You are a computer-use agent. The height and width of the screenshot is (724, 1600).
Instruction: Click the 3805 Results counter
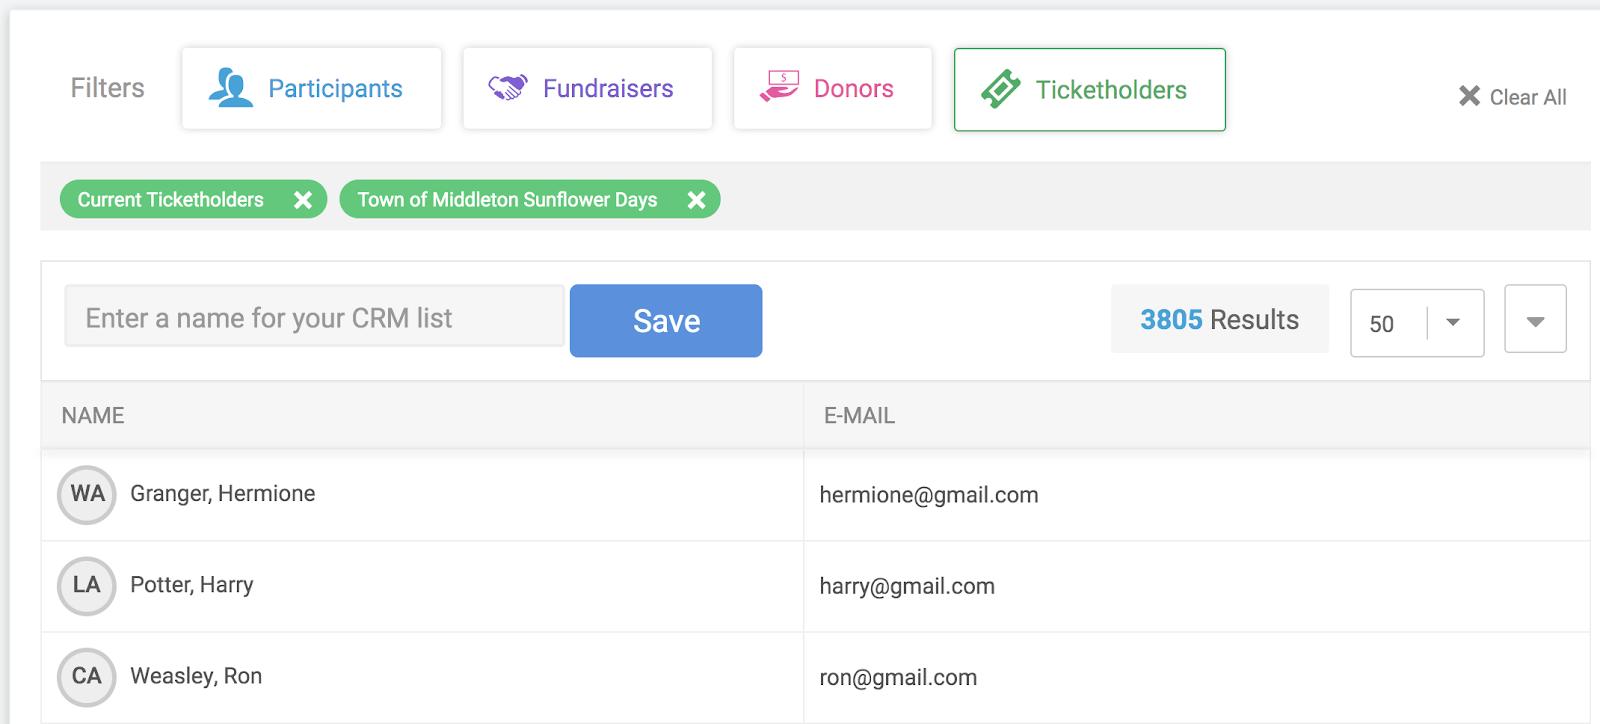click(1219, 319)
